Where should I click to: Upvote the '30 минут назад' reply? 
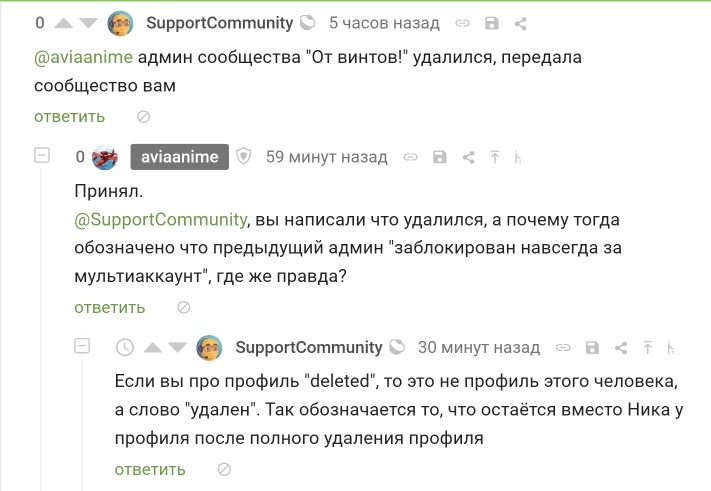coord(152,348)
